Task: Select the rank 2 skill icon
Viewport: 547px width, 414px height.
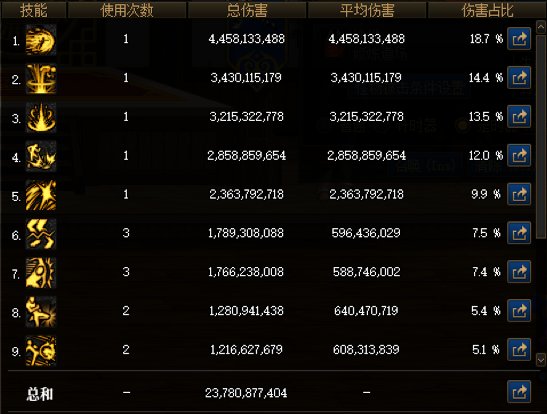Action: pyautogui.click(x=41, y=79)
